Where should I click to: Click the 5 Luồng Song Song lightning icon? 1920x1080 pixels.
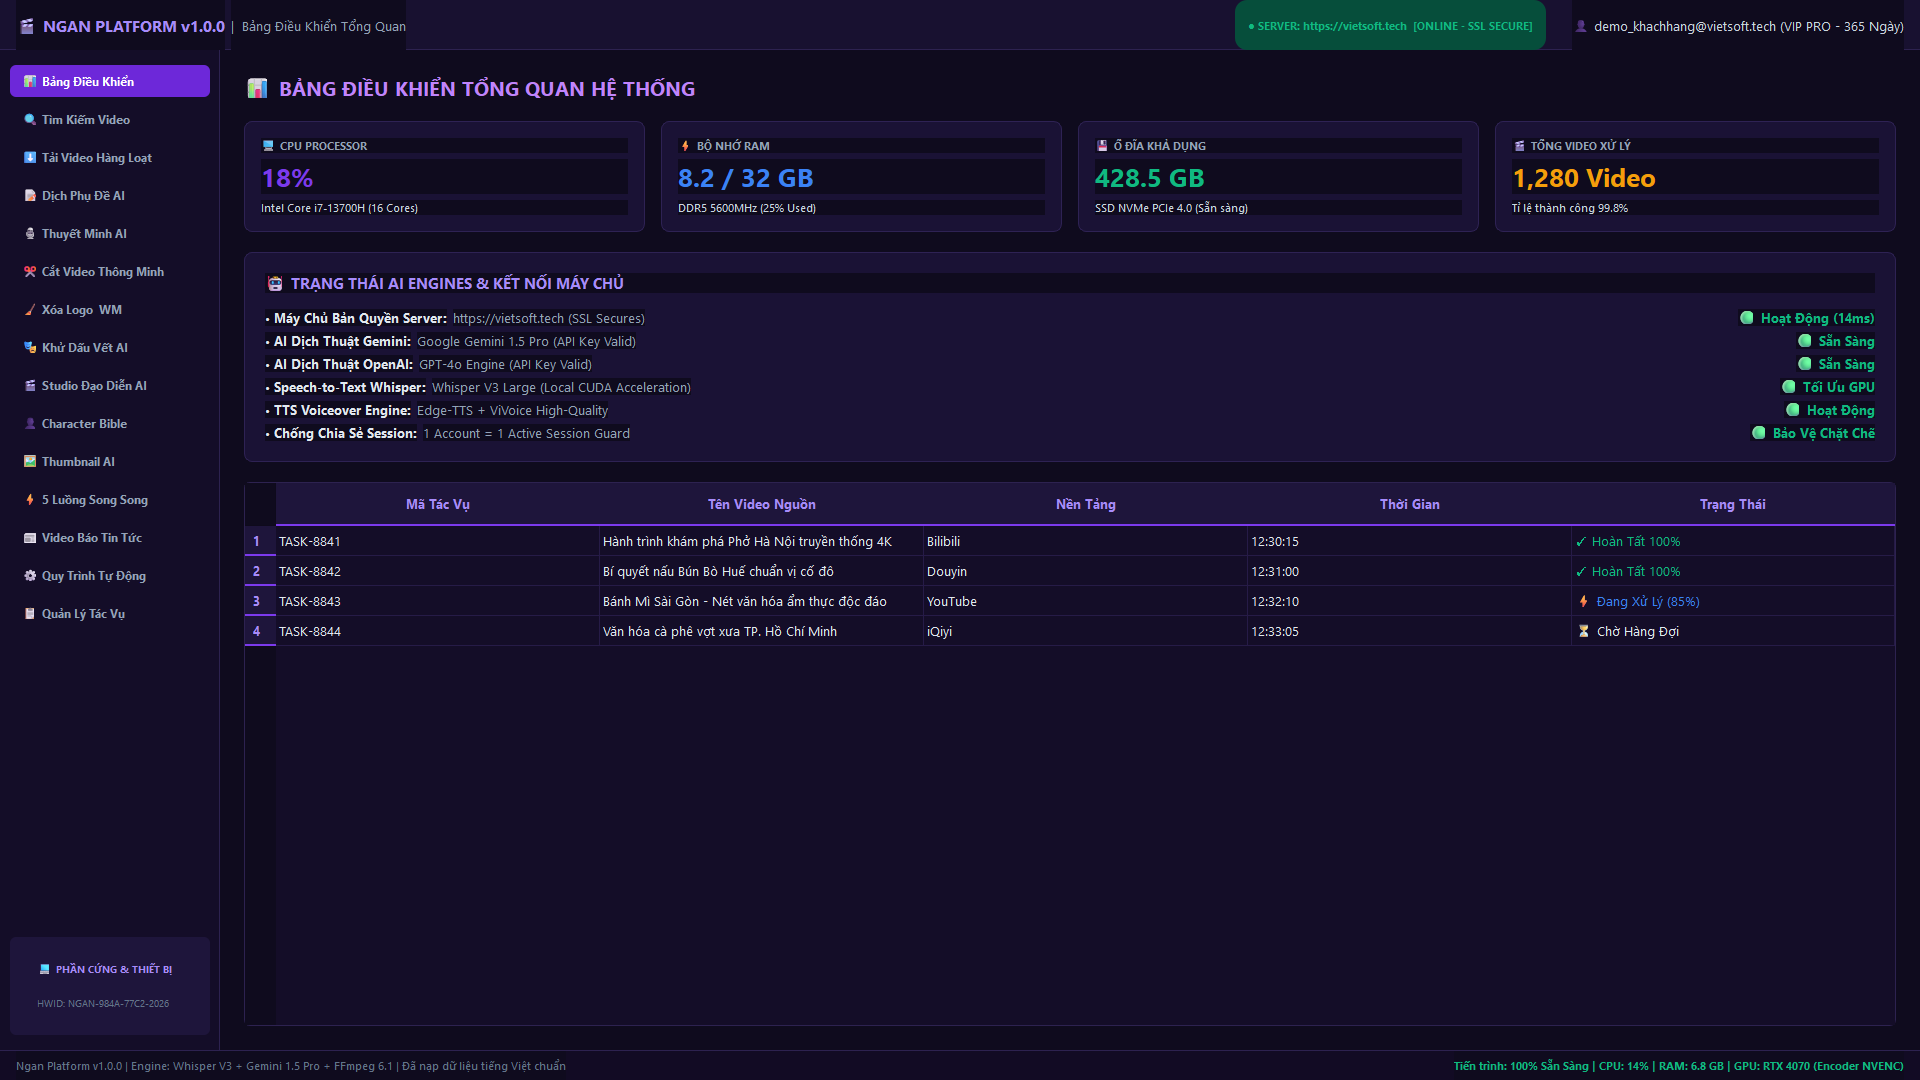[30, 500]
